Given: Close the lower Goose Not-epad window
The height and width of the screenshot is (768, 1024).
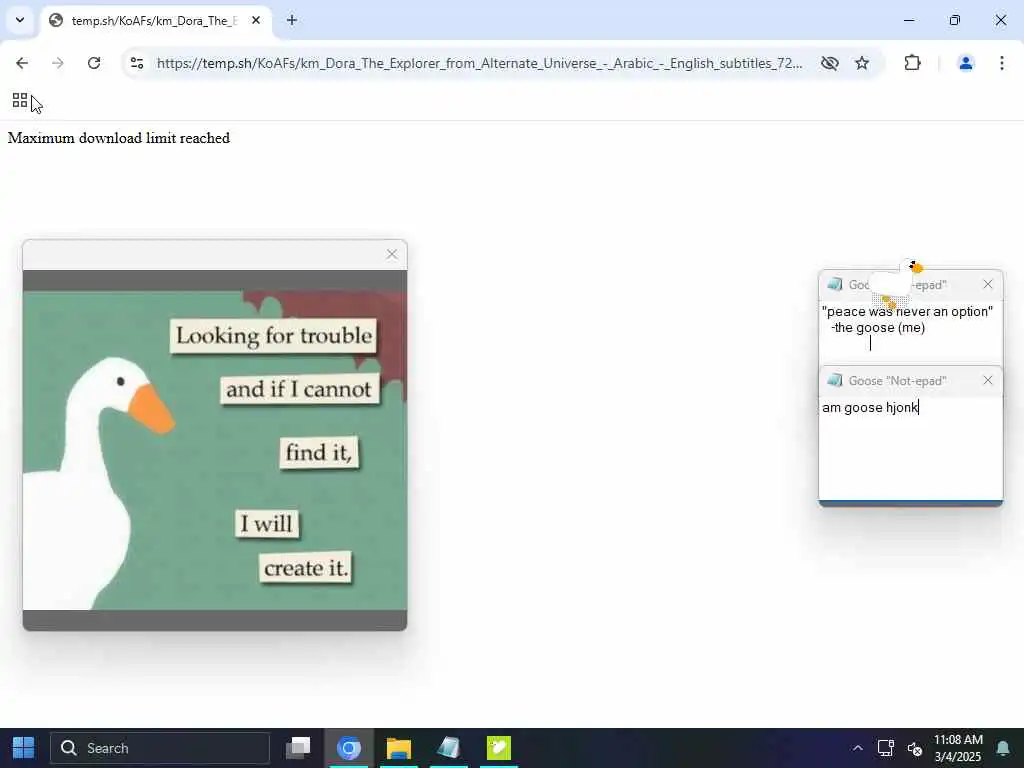Looking at the screenshot, I should tap(987, 380).
